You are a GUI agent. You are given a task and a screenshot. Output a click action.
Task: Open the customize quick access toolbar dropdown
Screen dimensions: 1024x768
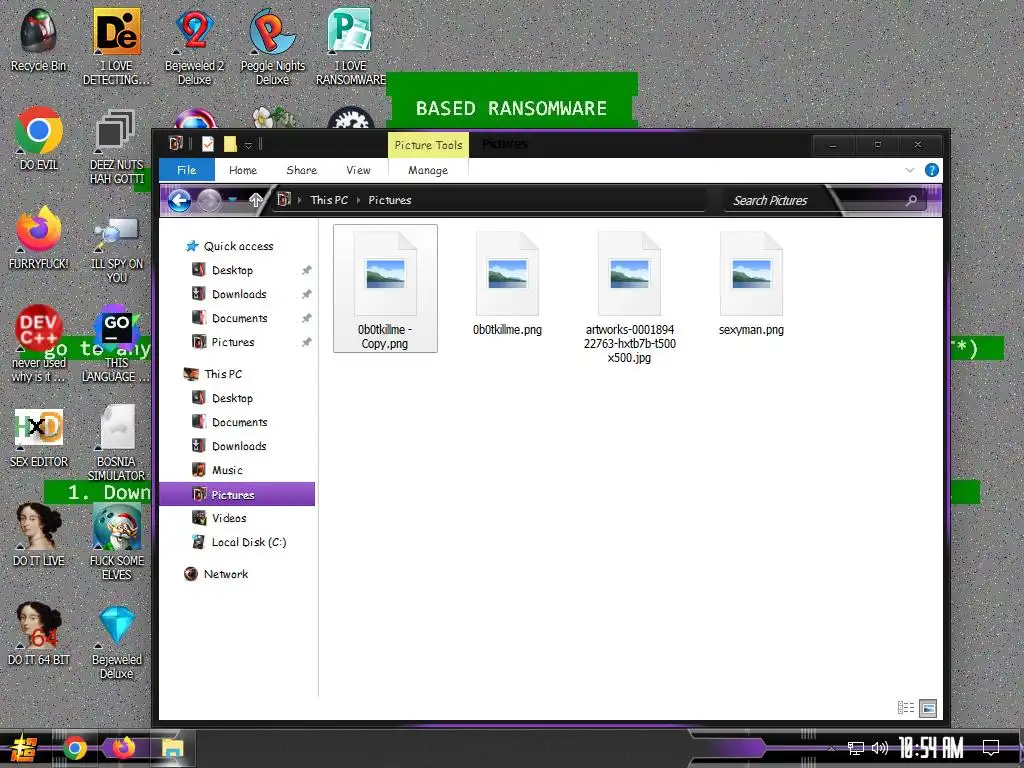coord(248,145)
